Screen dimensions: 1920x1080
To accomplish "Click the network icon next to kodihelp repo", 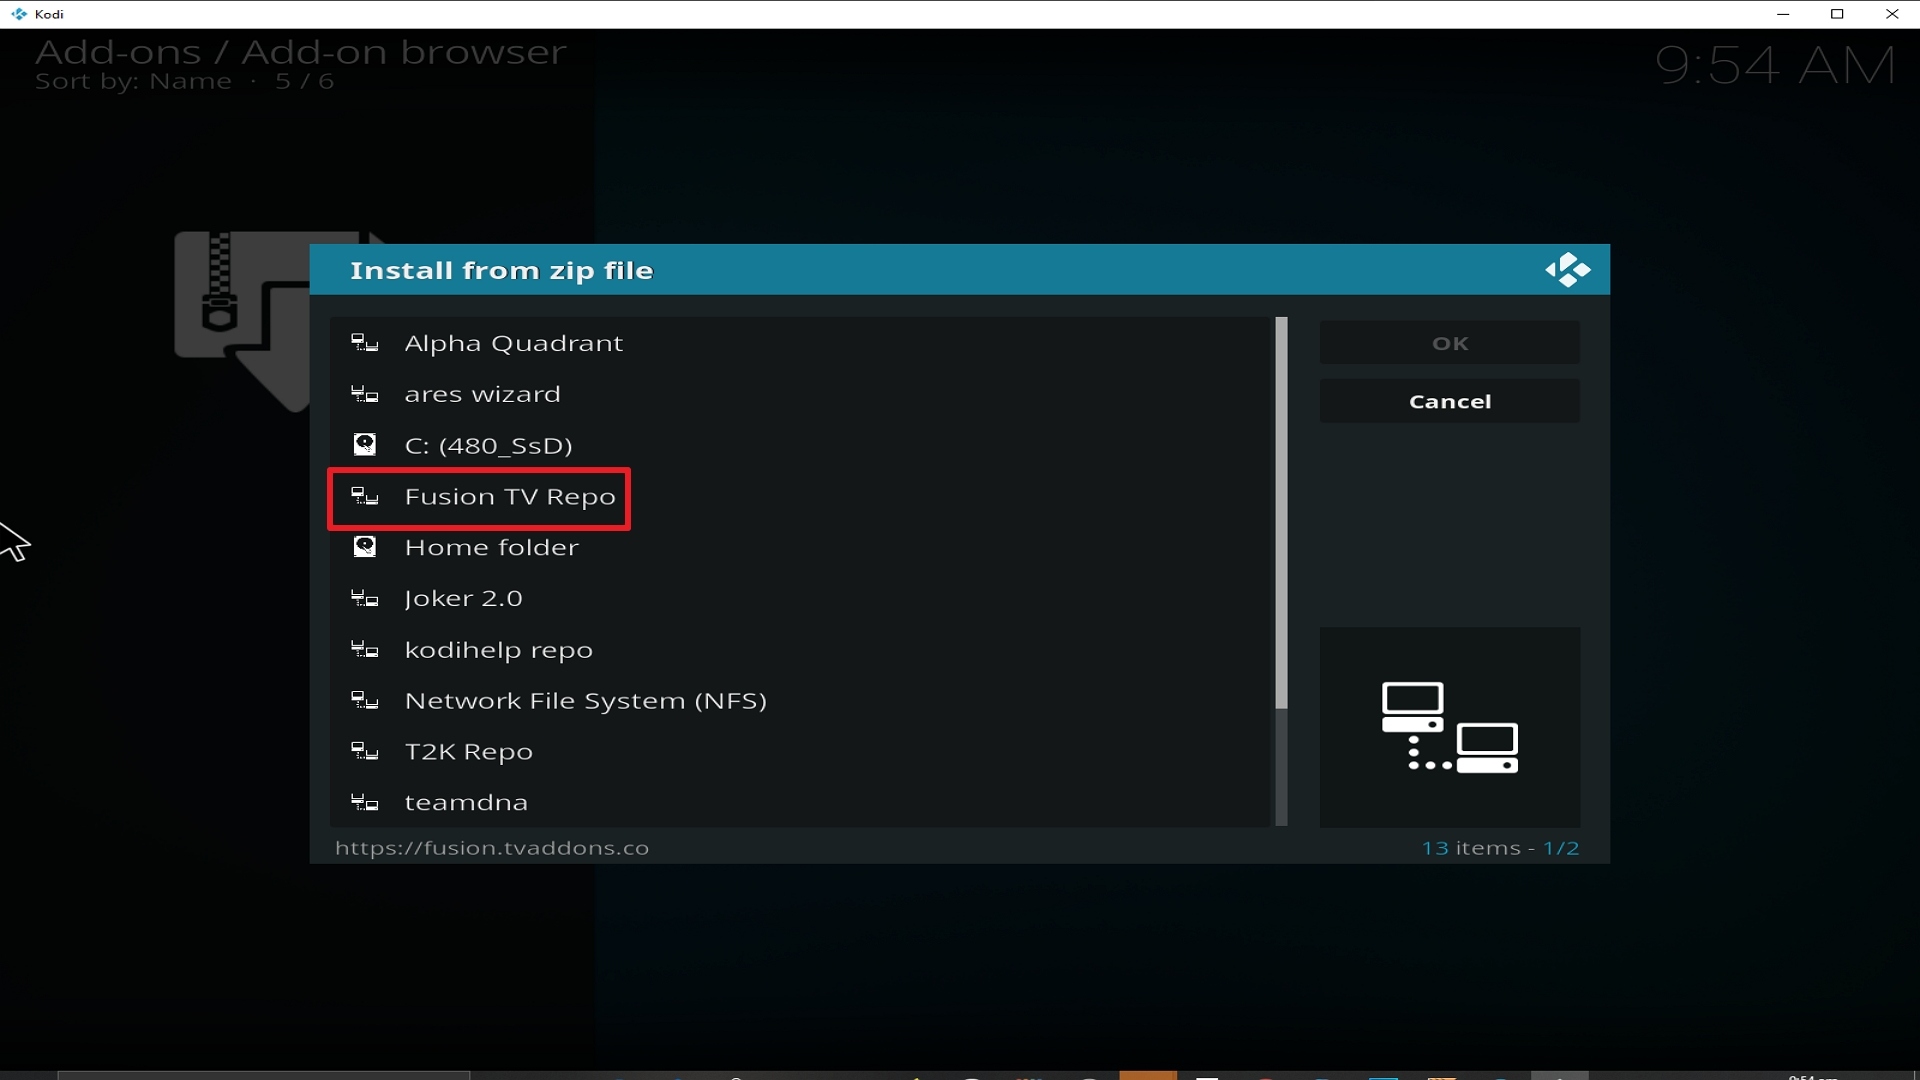I will [x=364, y=650].
